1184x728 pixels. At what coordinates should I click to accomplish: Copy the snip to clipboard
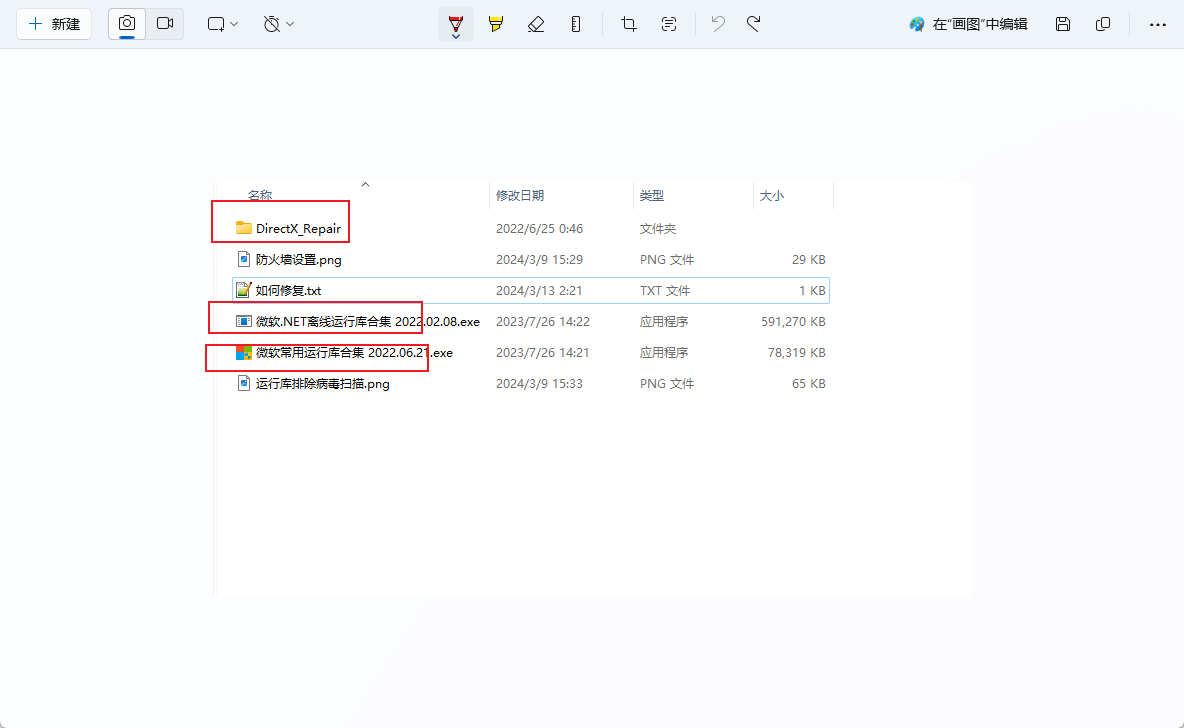tap(1102, 24)
